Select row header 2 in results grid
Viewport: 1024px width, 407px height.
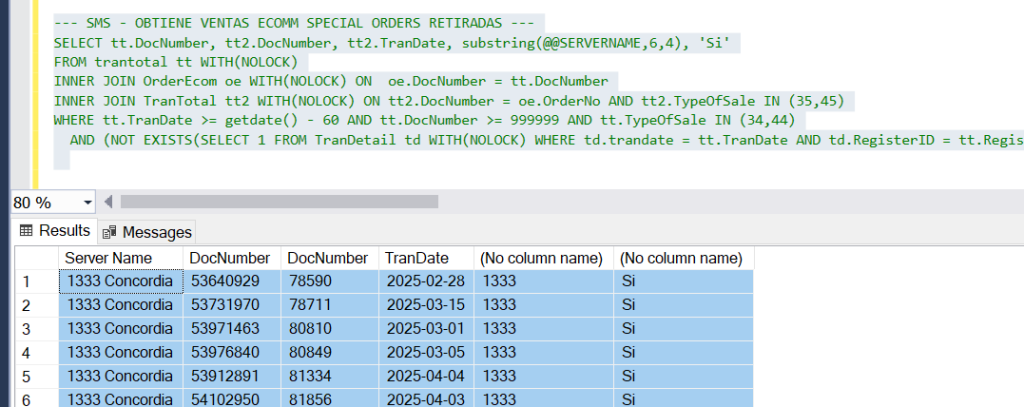37,305
